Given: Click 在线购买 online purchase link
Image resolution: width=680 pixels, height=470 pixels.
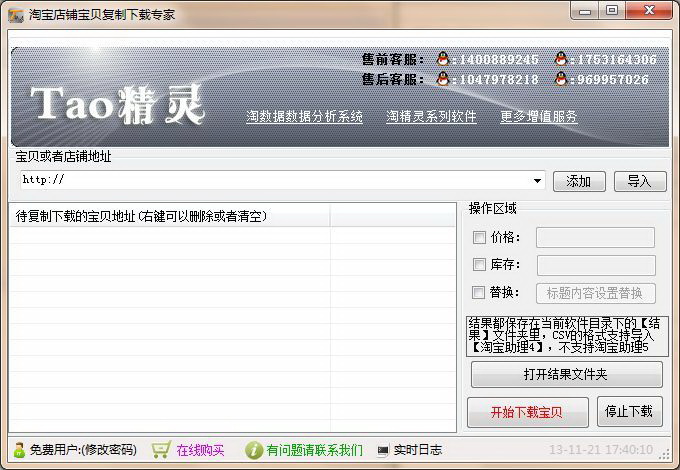Looking at the screenshot, I should click(200, 450).
